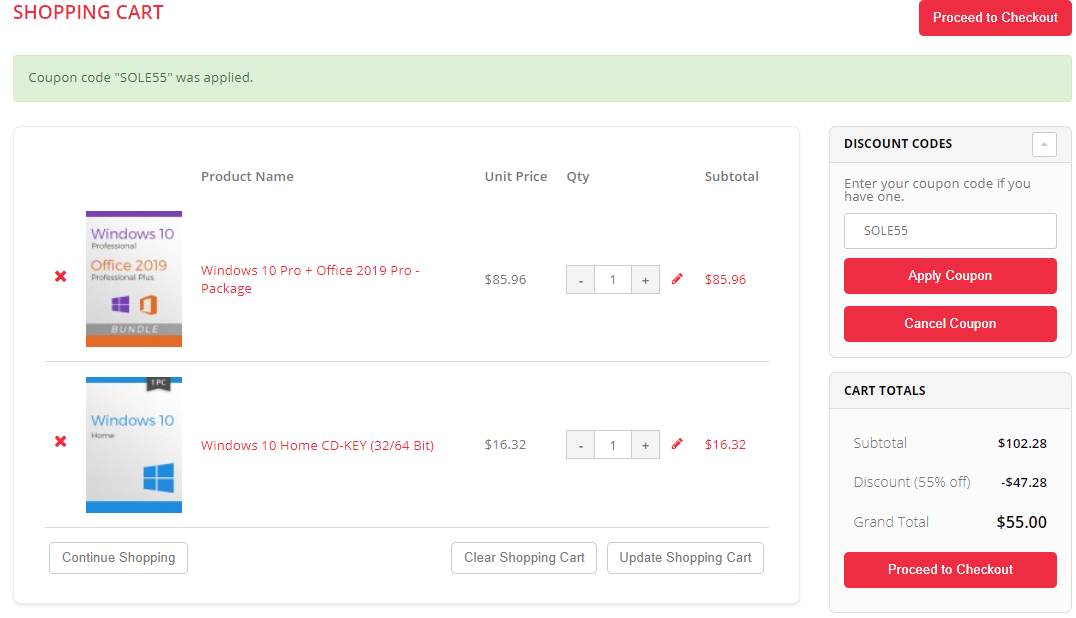This screenshot has width=1076, height=618.
Task: Proceed to Checkout from the page header
Action: click(x=994, y=18)
